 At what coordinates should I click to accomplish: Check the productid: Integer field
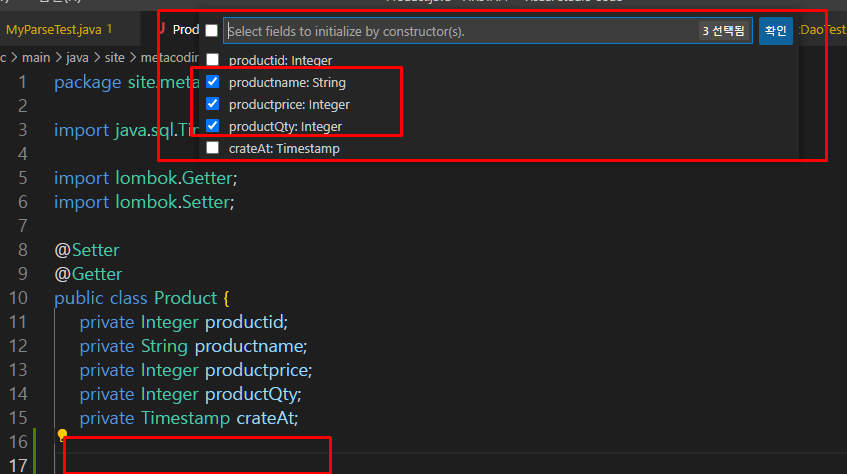pyautogui.click(x=212, y=59)
